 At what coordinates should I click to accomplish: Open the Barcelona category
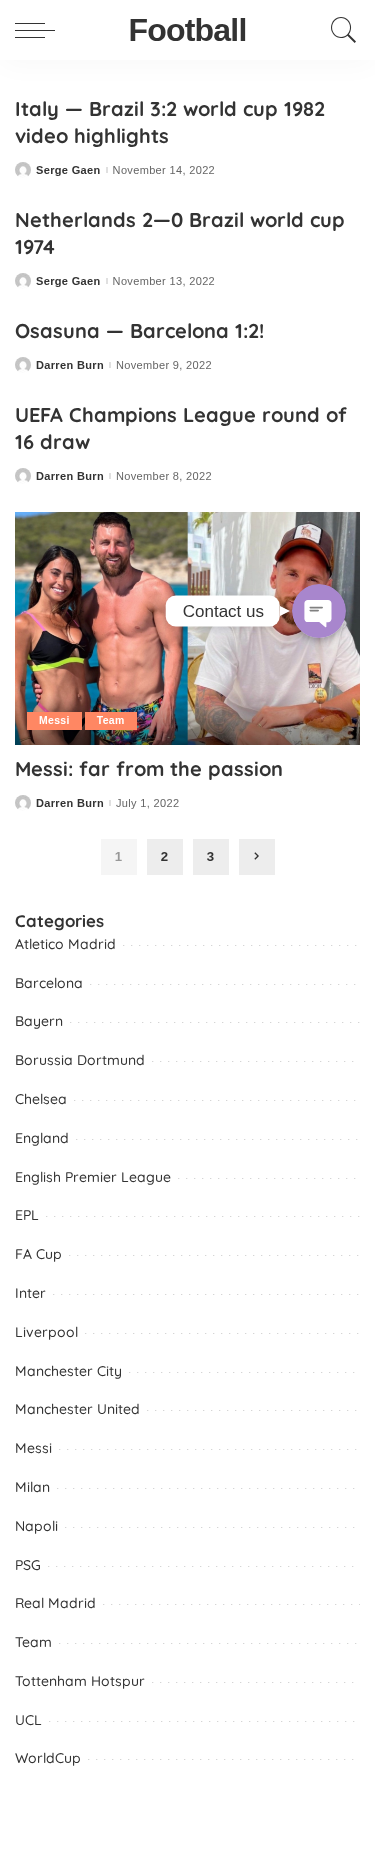click(x=49, y=983)
